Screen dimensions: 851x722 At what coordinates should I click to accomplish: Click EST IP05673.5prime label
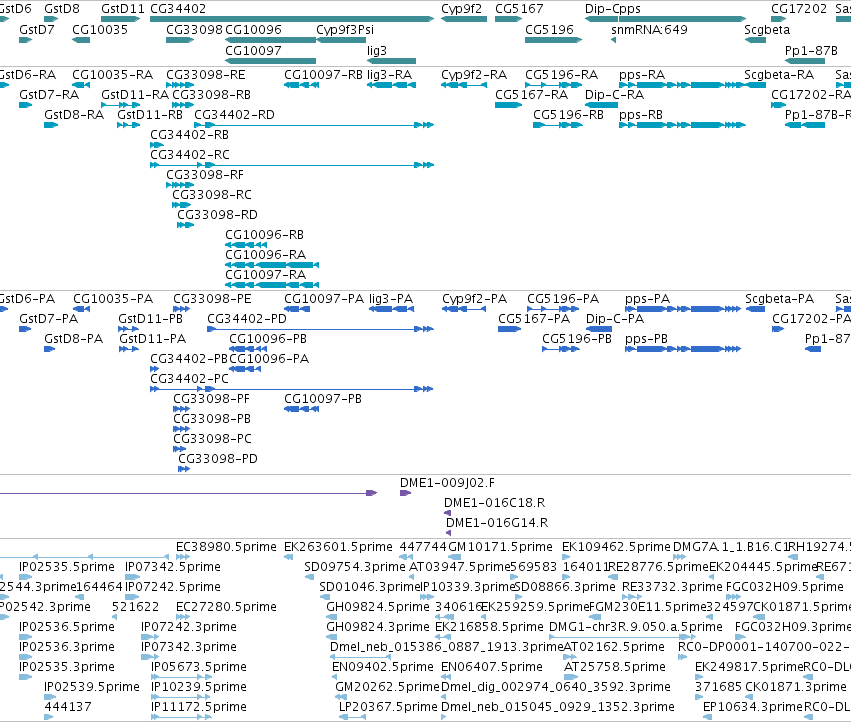tap(199, 667)
